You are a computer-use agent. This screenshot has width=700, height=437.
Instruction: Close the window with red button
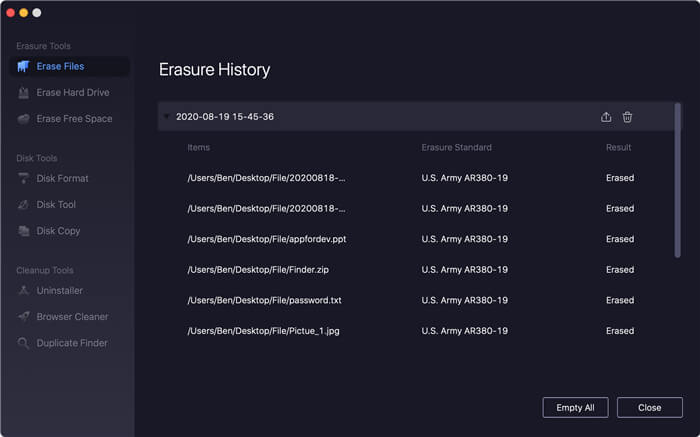pyautogui.click(x=11, y=12)
